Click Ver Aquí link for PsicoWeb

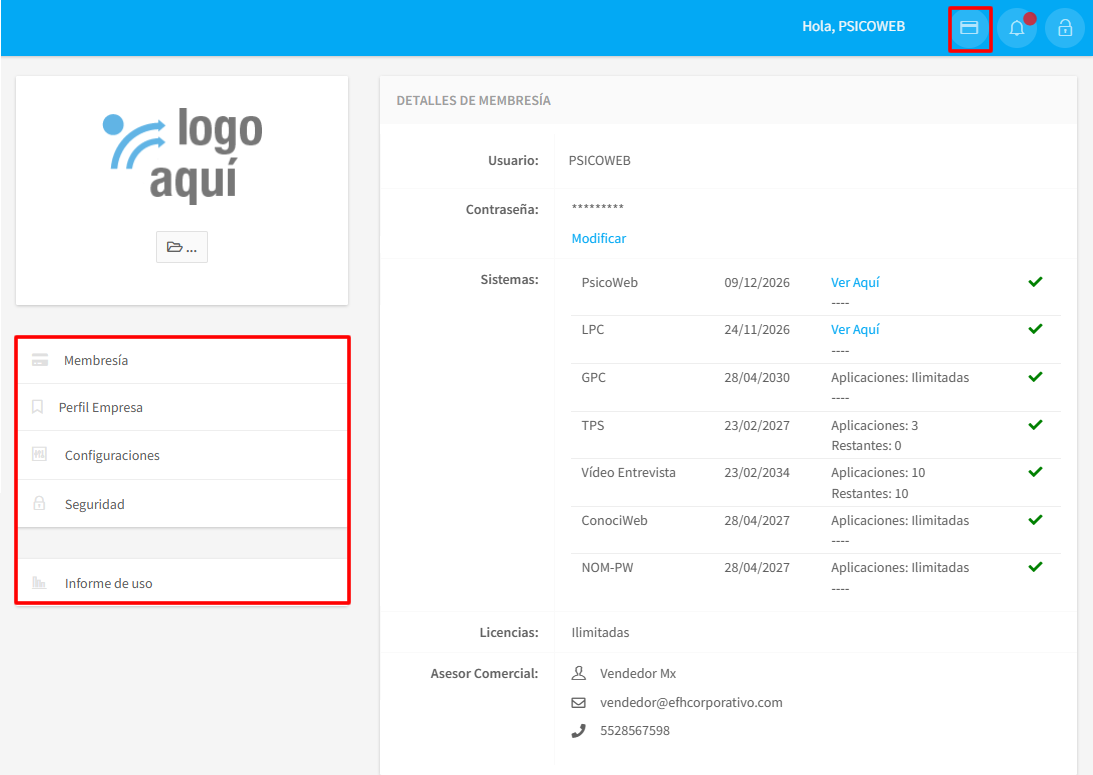(855, 282)
